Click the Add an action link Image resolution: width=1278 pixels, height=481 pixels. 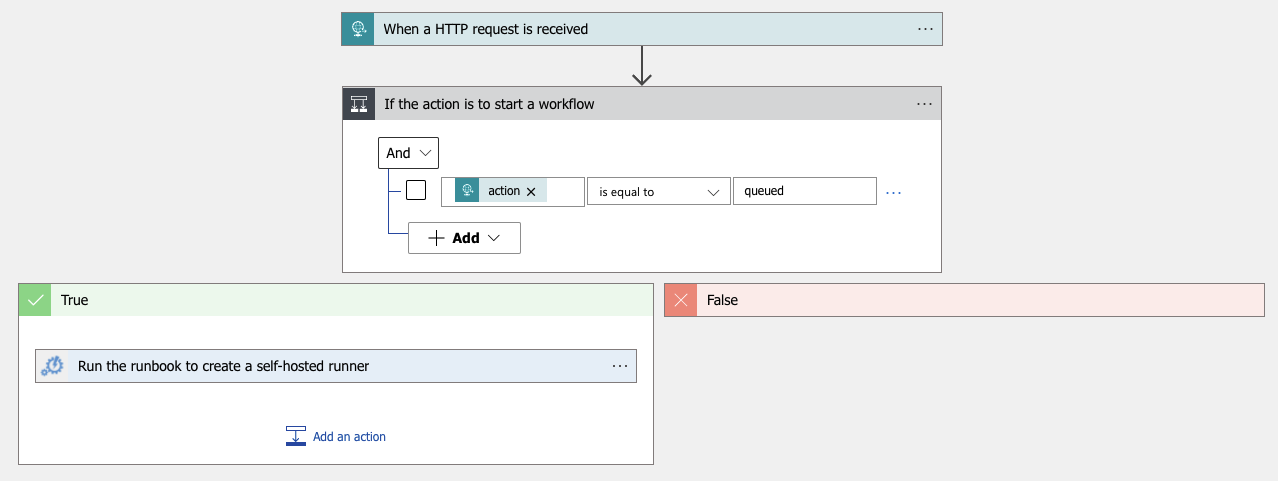pyautogui.click(x=349, y=437)
